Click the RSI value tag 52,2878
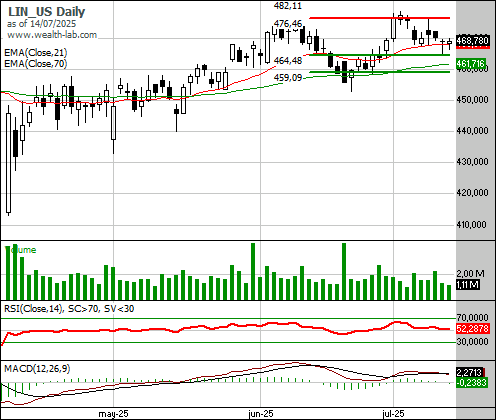Screen dimensions: 496x420 pyautogui.click(x=472, y=329)
